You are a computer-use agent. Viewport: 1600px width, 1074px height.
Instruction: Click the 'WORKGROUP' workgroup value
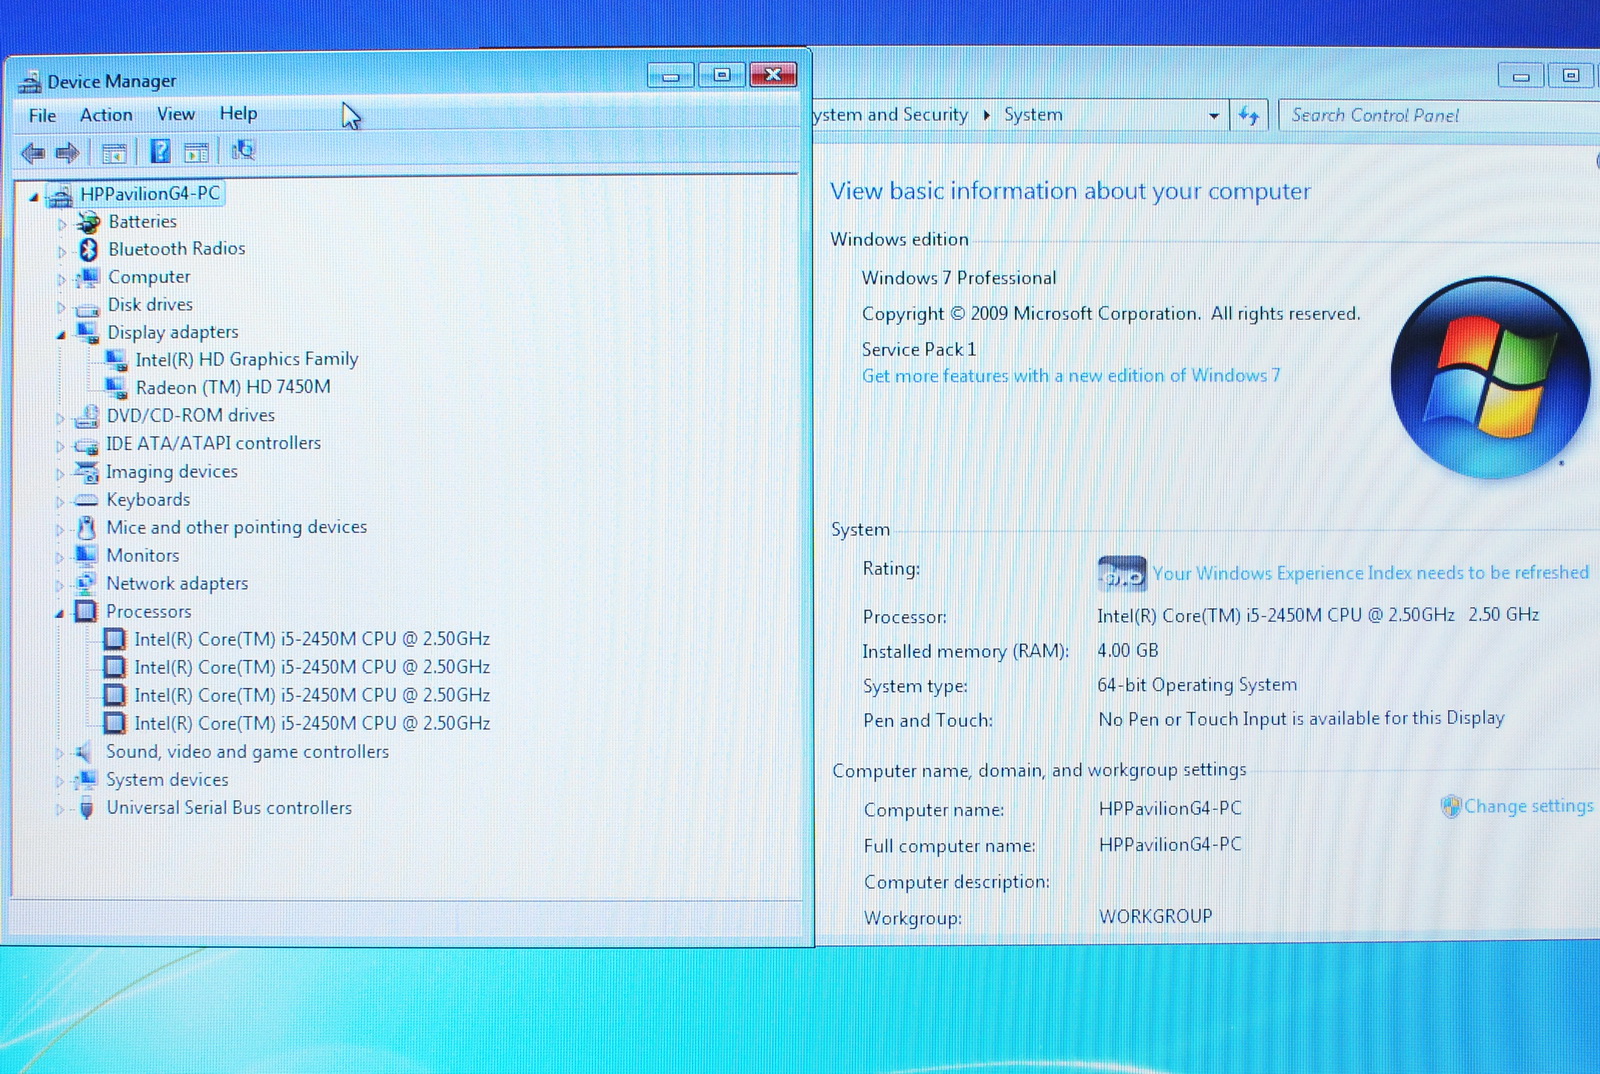click(x=1156, y=916)
